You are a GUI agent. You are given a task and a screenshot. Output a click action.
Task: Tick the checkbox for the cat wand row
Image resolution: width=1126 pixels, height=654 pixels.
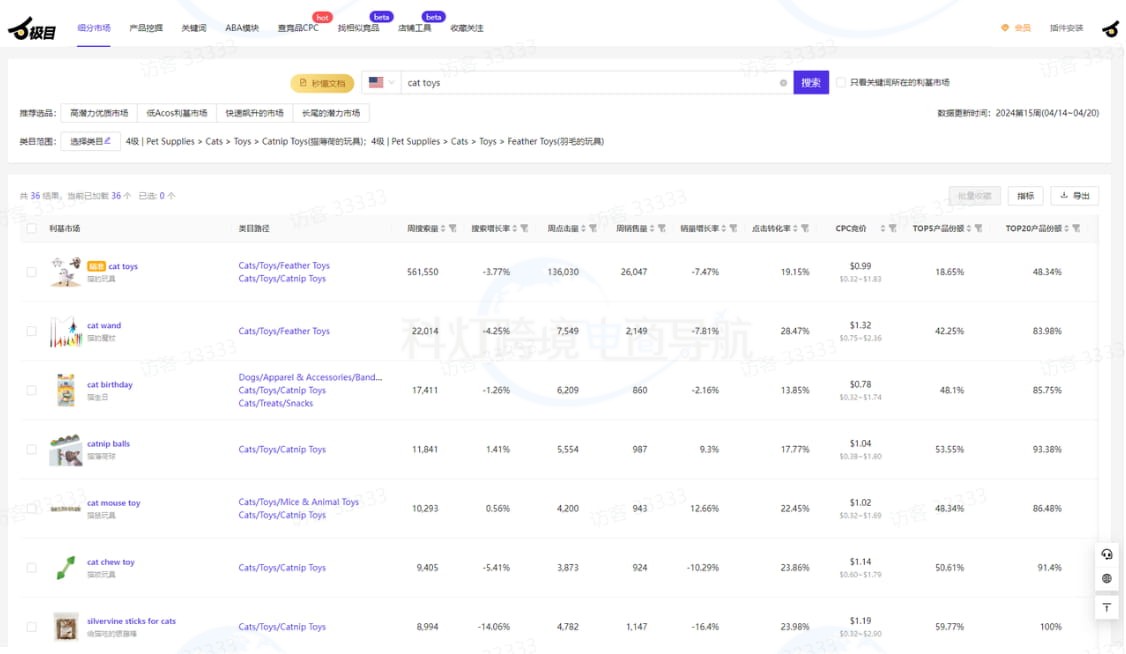[31, 331]
